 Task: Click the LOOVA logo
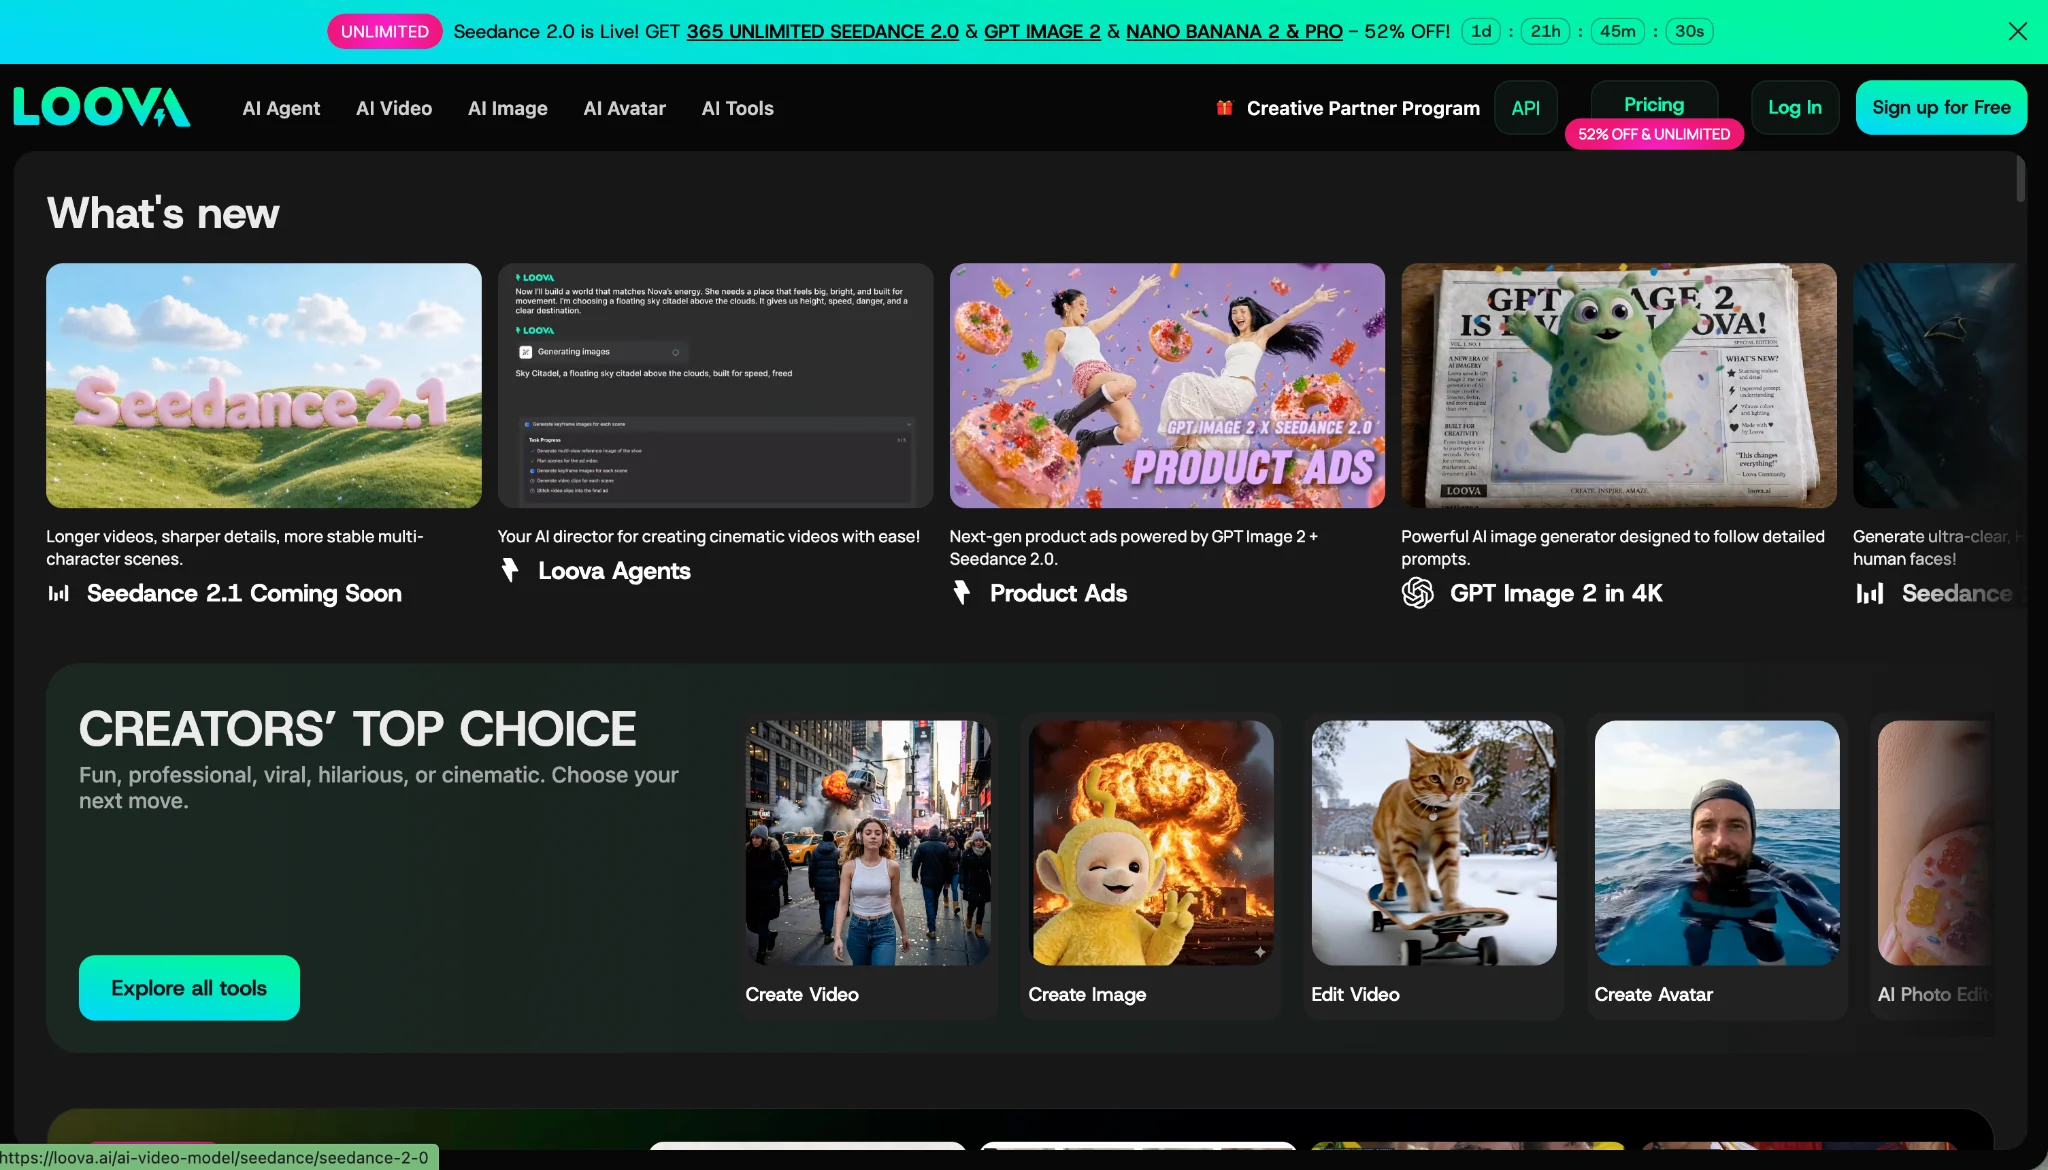tap(102, 107)
